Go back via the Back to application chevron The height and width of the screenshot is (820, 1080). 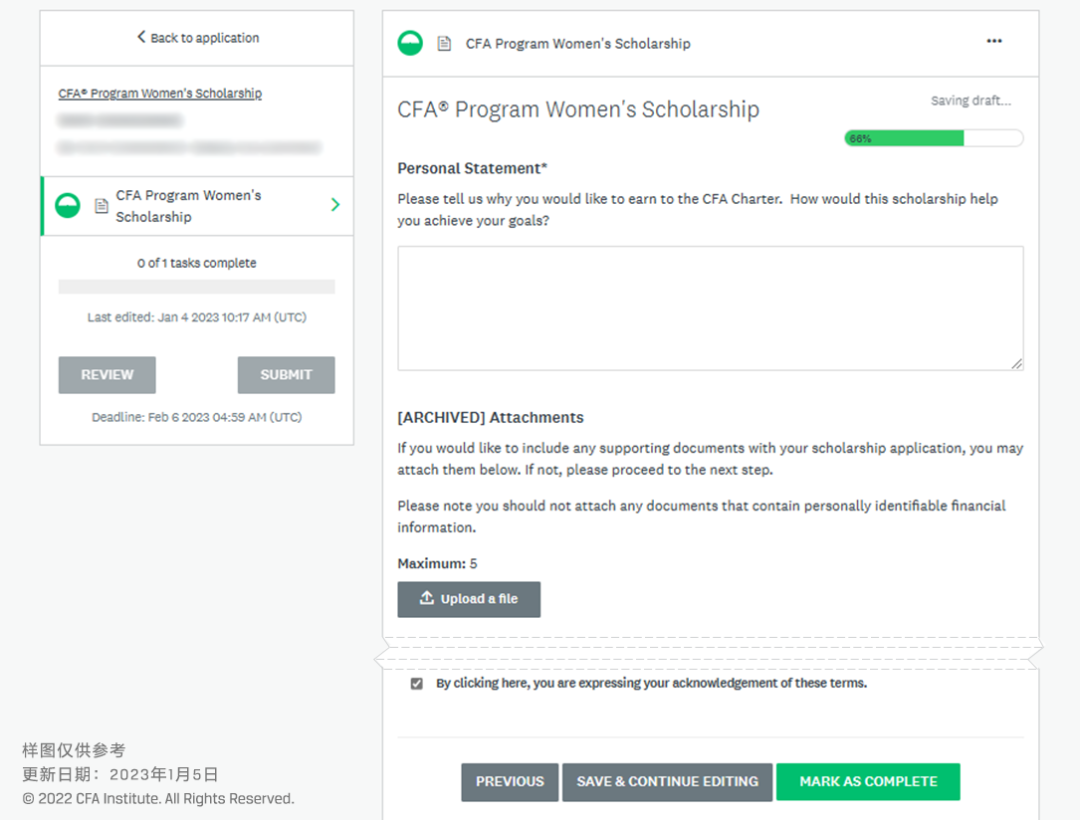pyautogui.click(x=141, y=36)
